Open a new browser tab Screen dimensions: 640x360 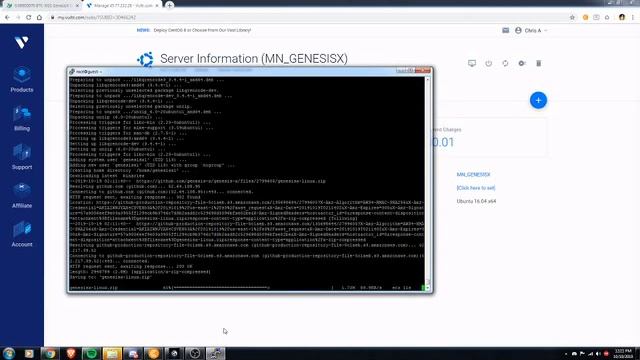pyautogui.click(x=169, y=5)
